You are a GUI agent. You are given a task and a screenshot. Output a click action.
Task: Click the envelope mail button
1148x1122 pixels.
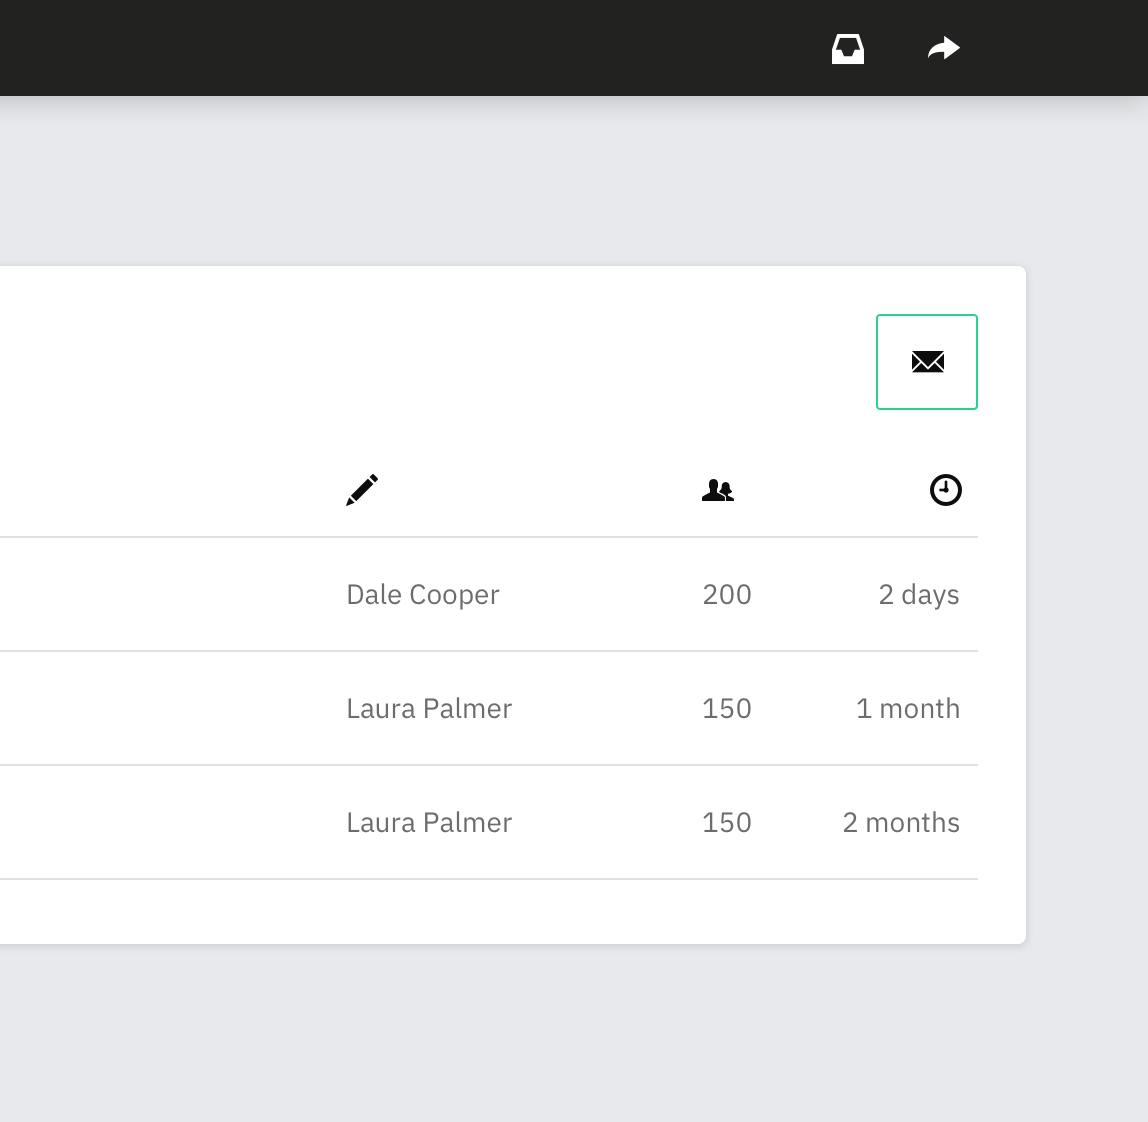(927, 362)
